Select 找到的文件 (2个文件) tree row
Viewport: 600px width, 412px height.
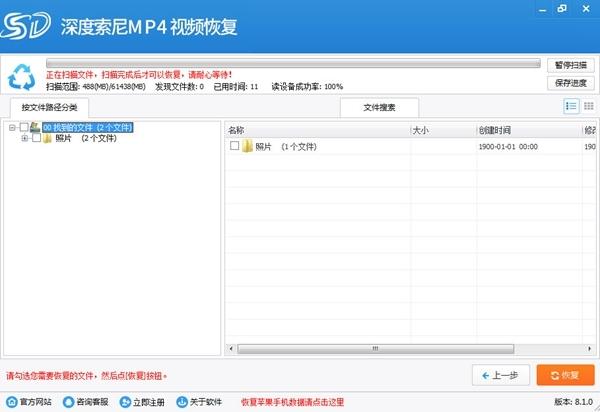pos(88,127)
